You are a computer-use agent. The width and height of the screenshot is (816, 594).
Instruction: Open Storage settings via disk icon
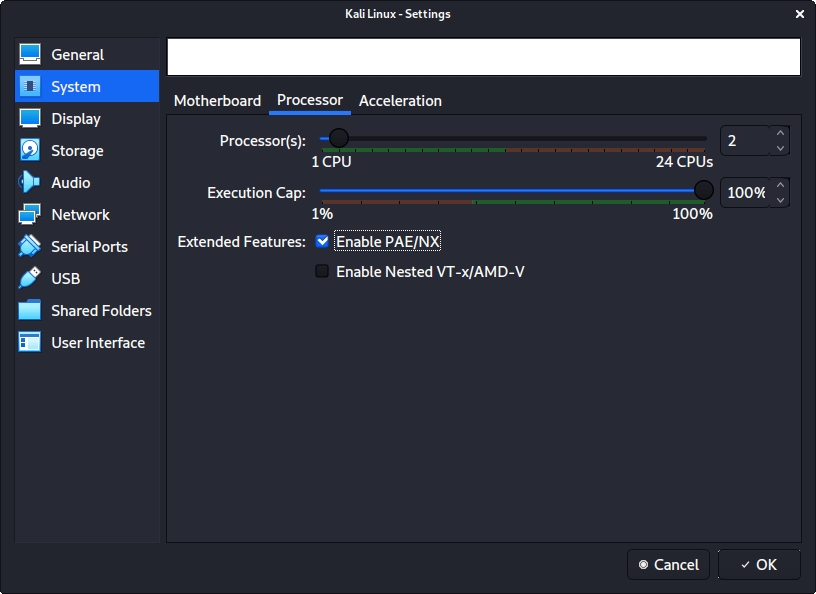pyautogui.click(x=30, y=151)
